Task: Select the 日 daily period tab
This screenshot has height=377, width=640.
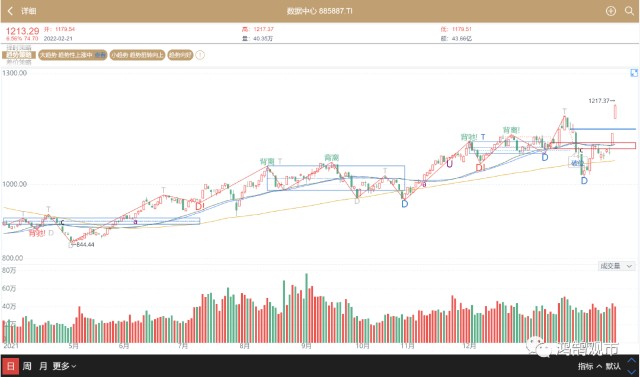Action: (x=11, y=366)
